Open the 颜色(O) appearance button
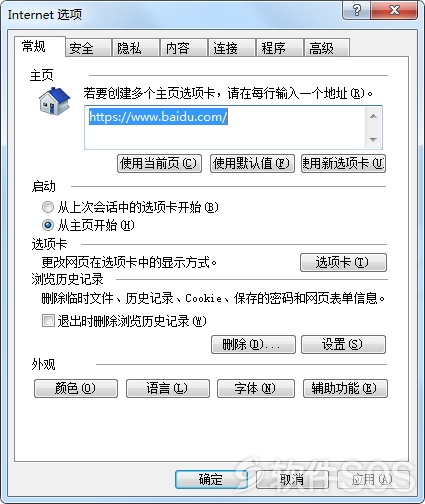Viewport: 425px width, 504px height. coord(76,388)
